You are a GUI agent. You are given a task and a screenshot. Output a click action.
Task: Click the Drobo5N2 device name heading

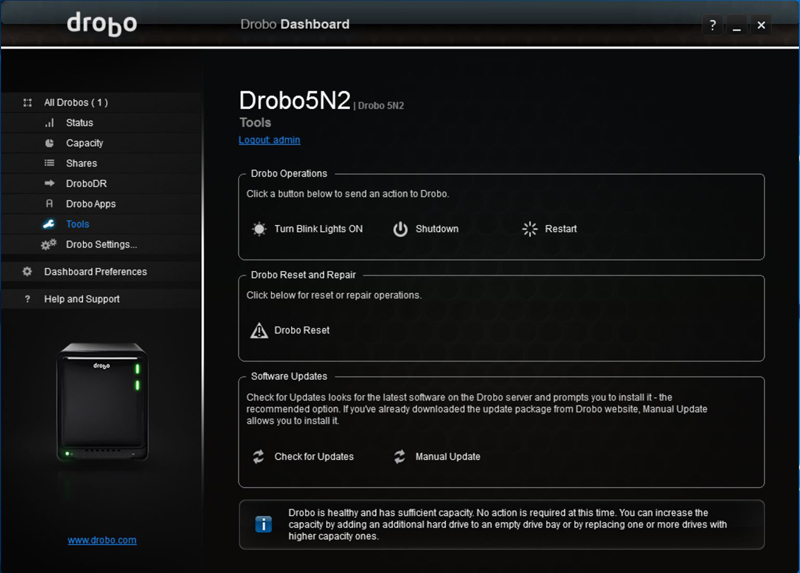(295, 101)
